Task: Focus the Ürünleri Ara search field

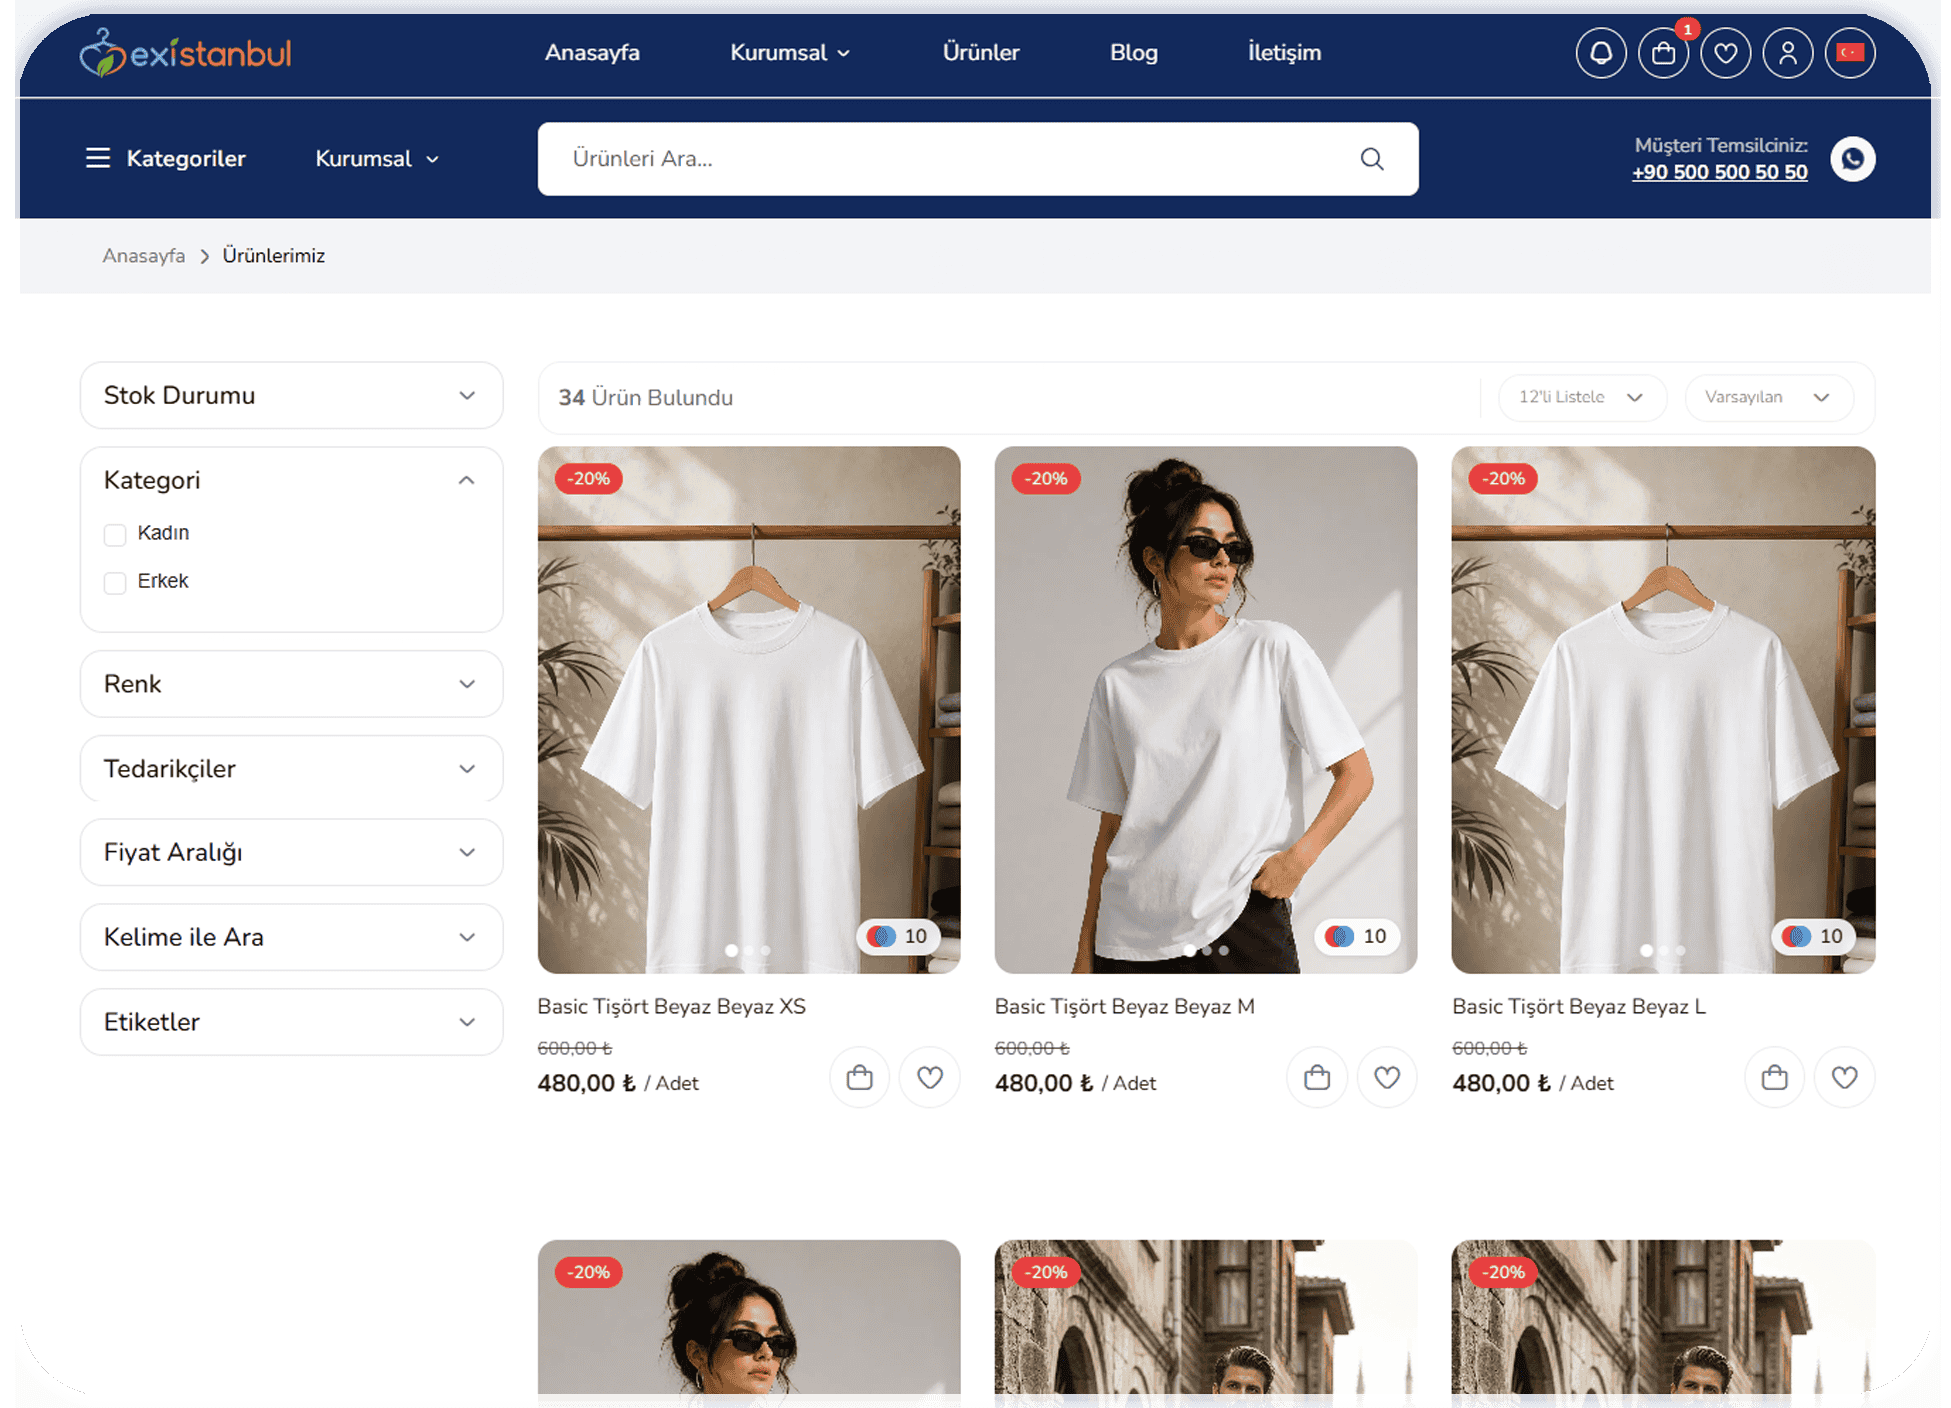Action: point(978,159)
